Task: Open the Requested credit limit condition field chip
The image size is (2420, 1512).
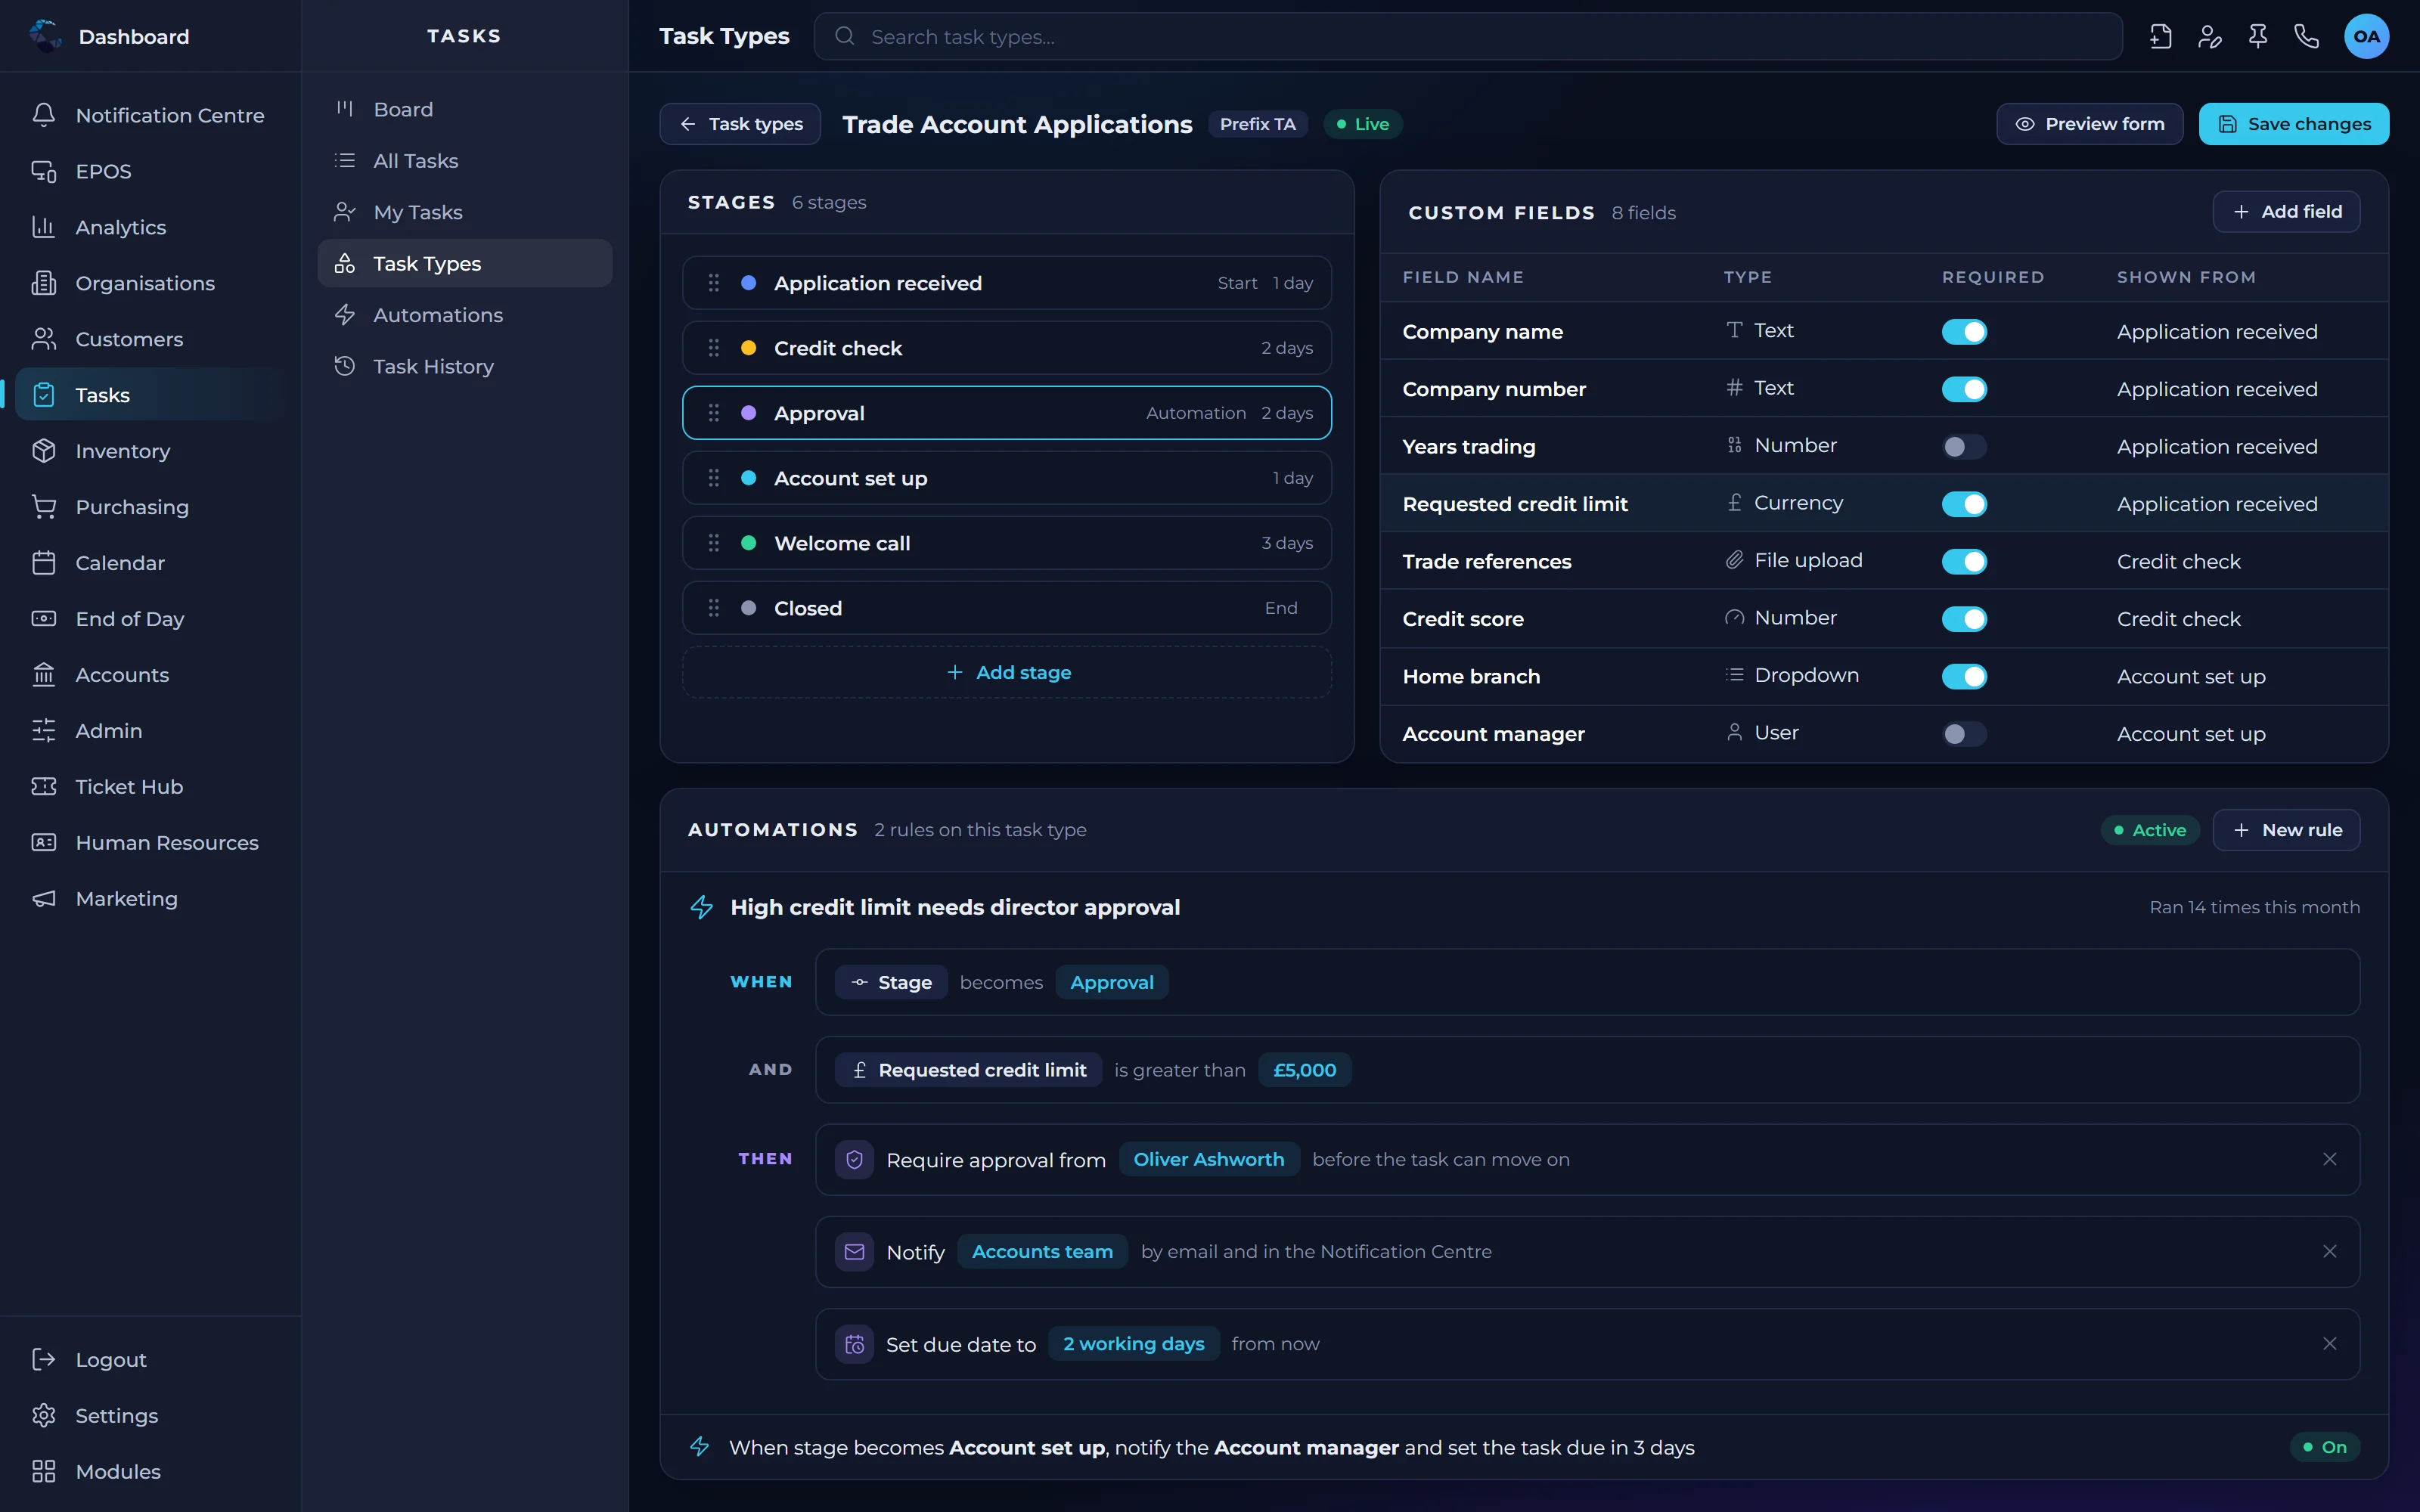Action: pyautogui.click(x=968, y=1070)
